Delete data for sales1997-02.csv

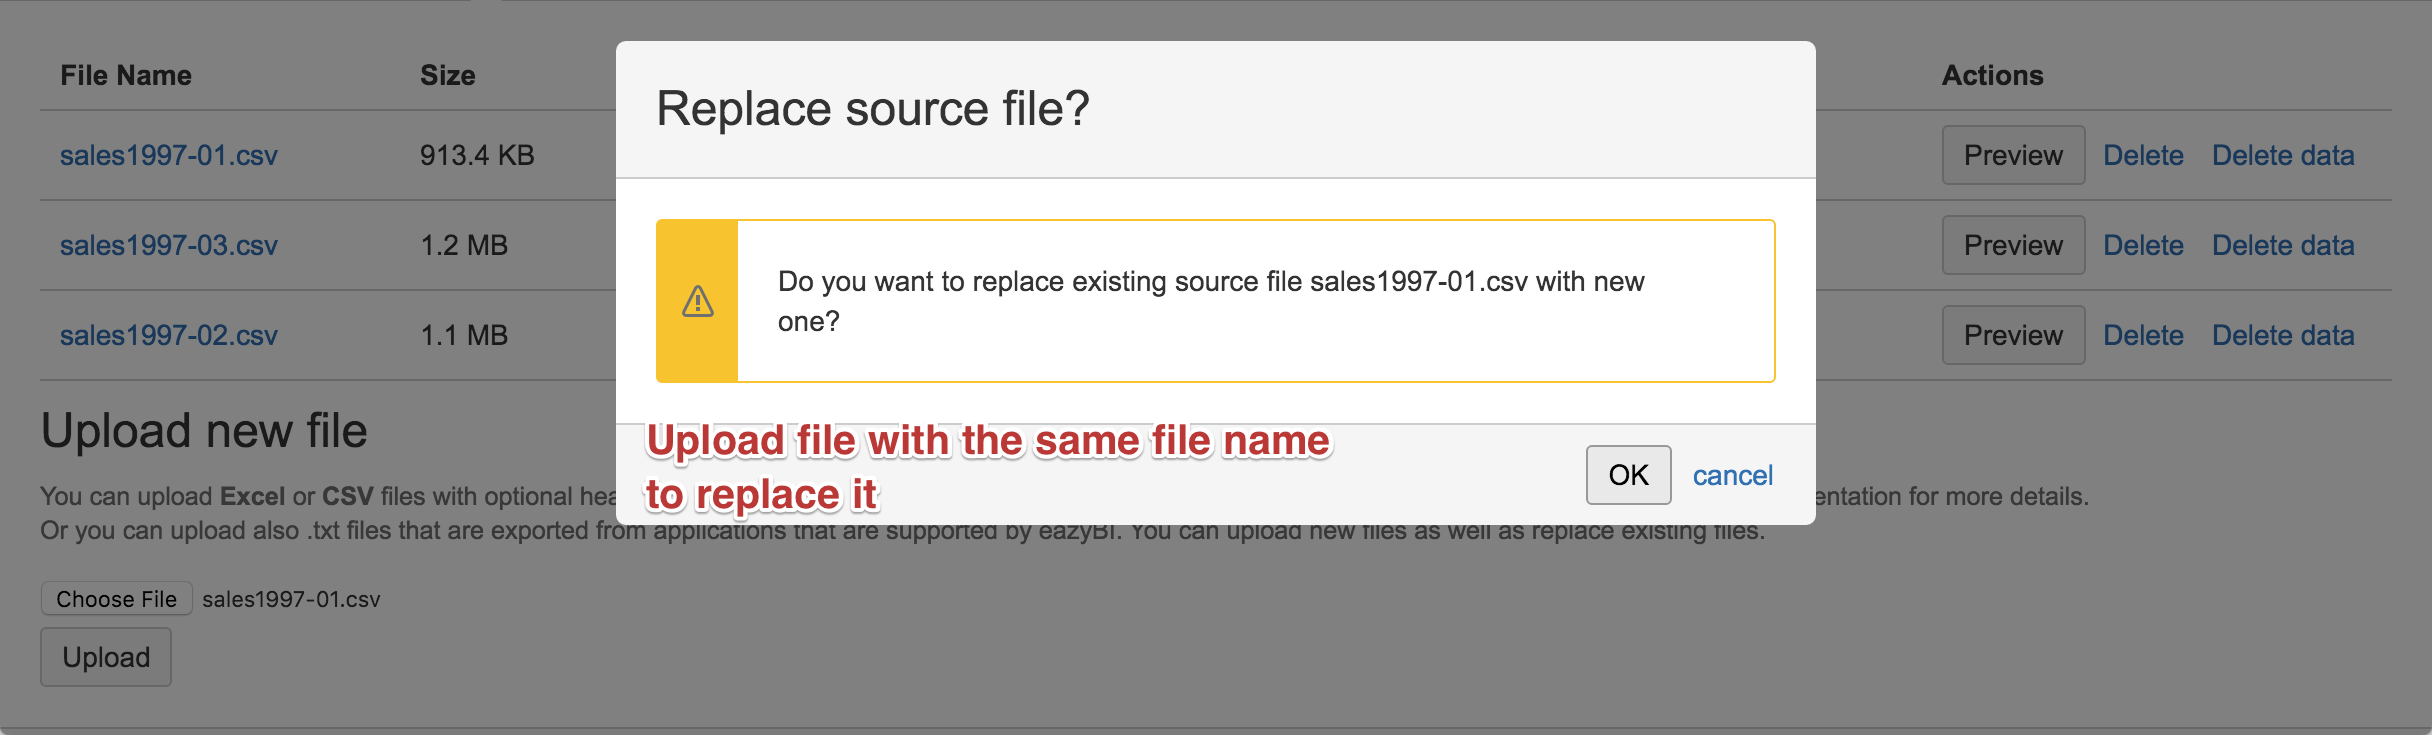pos(2283,335)
